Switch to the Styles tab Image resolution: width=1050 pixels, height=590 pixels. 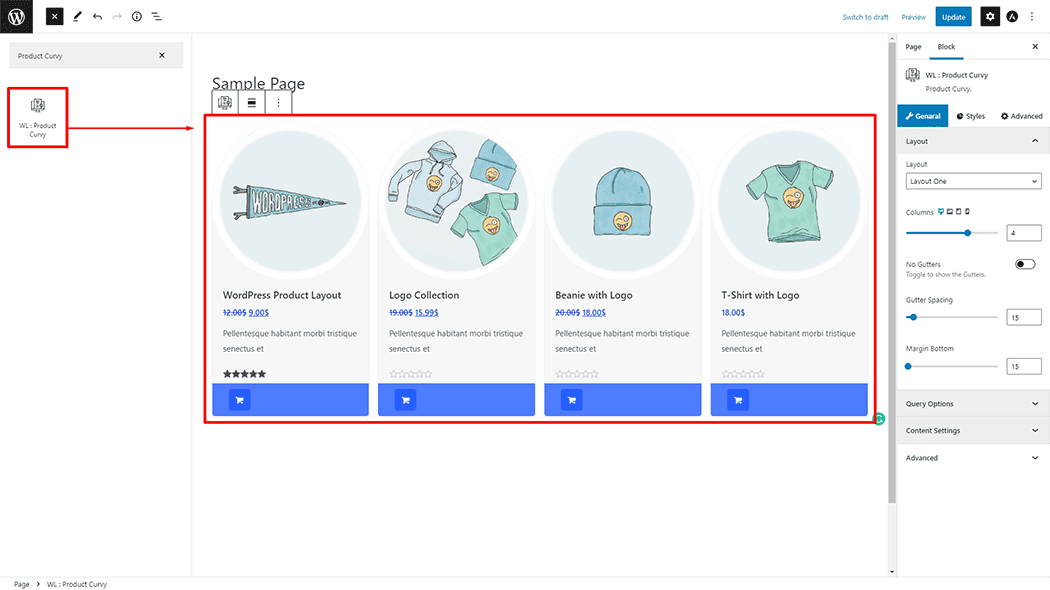click(x=970, y=116)
